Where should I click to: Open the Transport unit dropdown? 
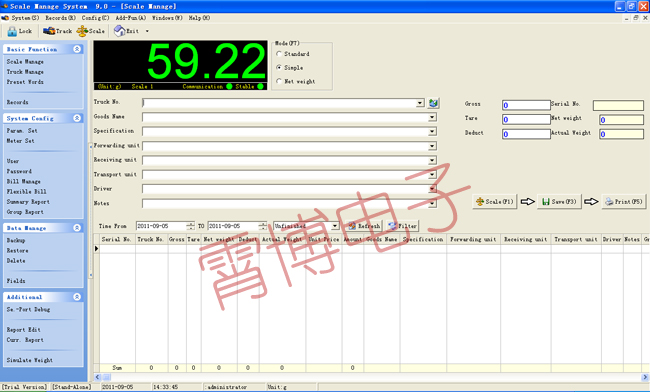pyautogui.click(x=432, y=174)
